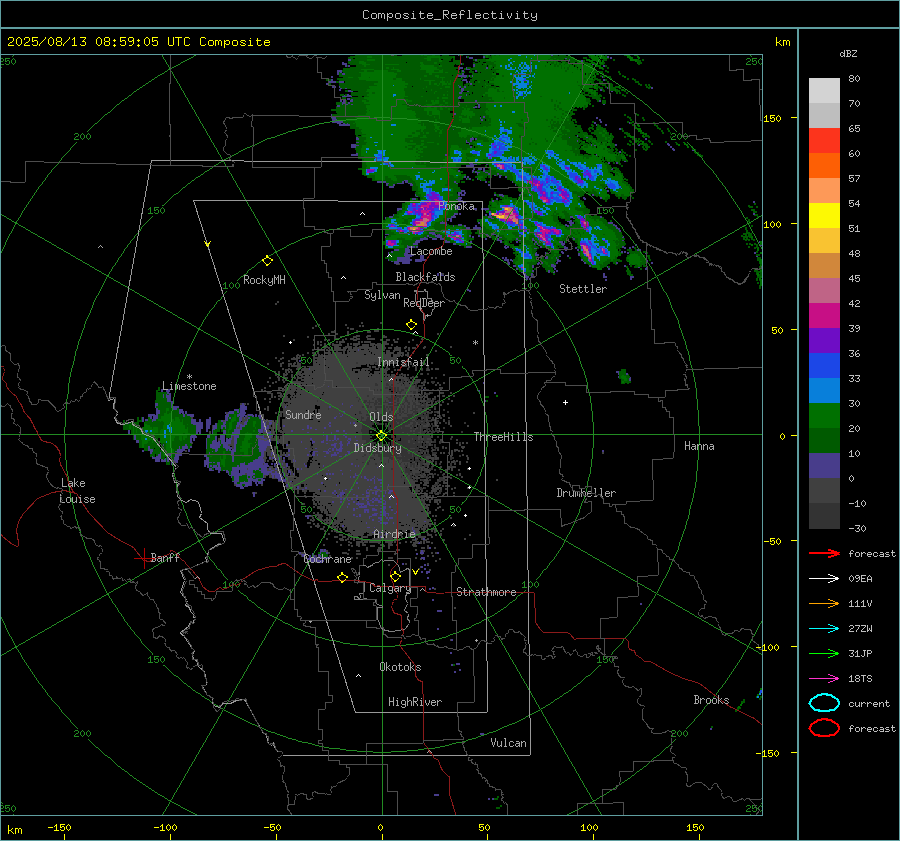Select the orange 111V arrow legend icon
This screenshot has height=841, width=900.
824,603
